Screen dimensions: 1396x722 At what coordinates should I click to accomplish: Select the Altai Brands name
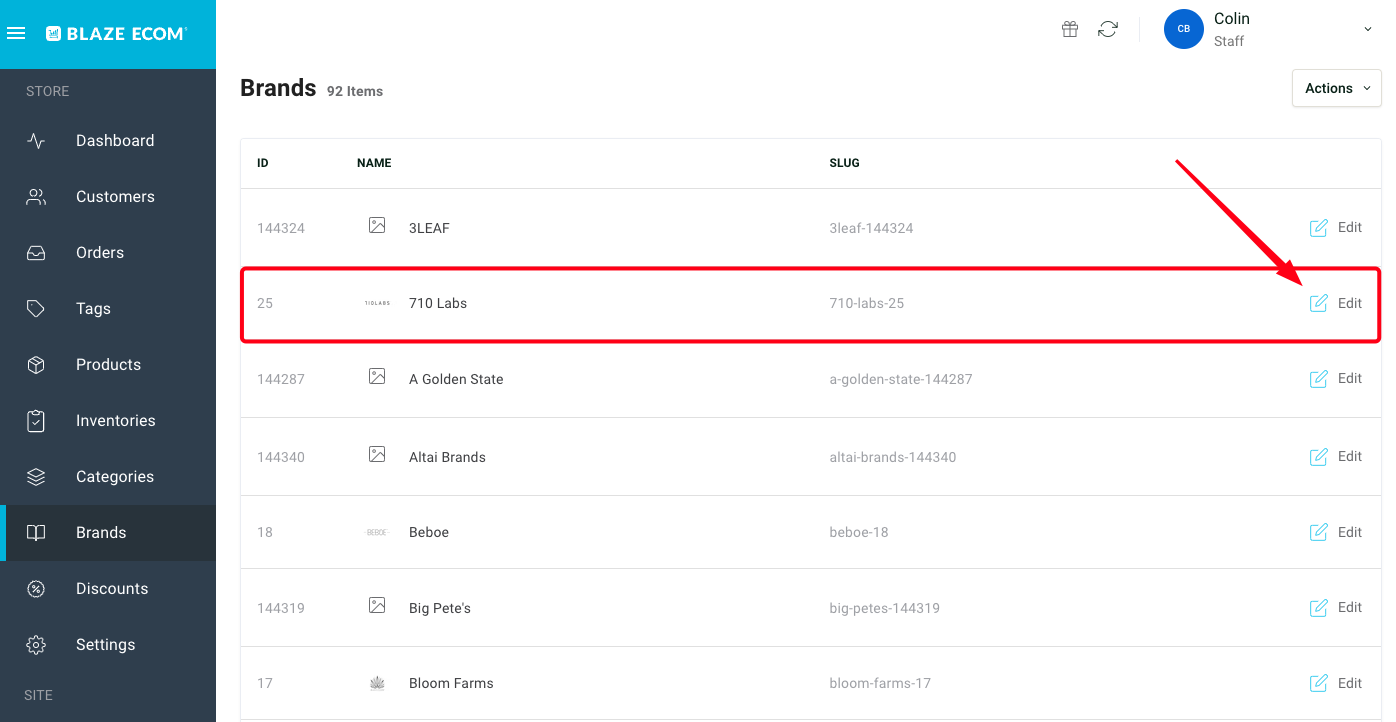pos(447,457)
